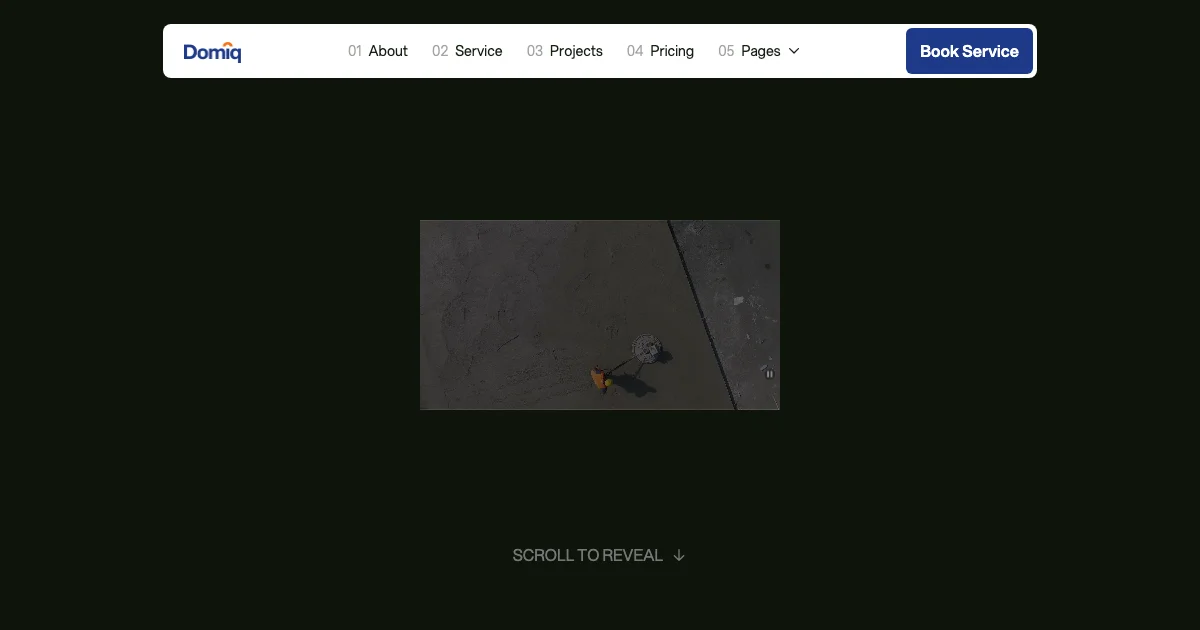Pause the hero video using pause icon
The image size is (1200, 630).
769,374
